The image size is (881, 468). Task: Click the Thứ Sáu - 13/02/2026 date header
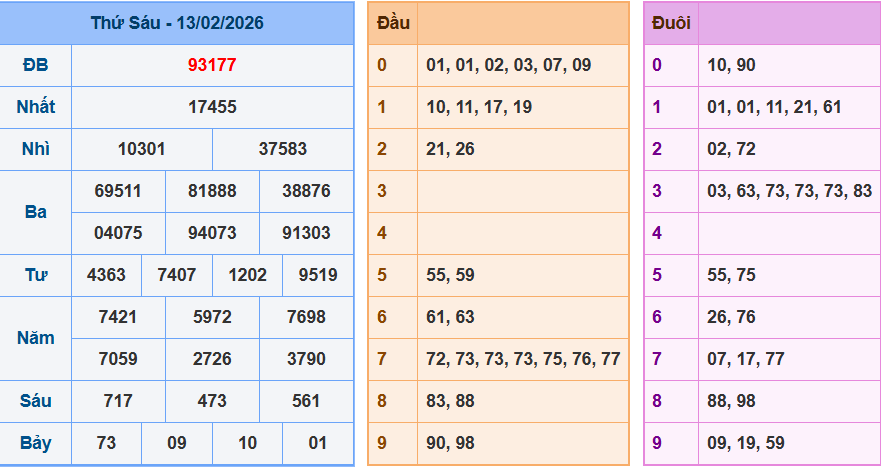click(x=177, y=23)
